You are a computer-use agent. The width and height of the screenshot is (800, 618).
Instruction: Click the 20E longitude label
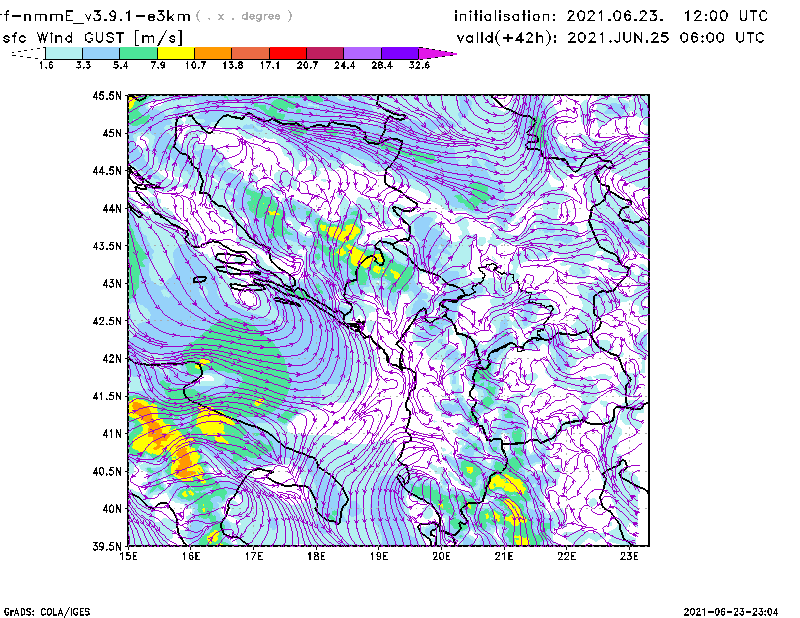pyautogui.click(x=441, y=556)
